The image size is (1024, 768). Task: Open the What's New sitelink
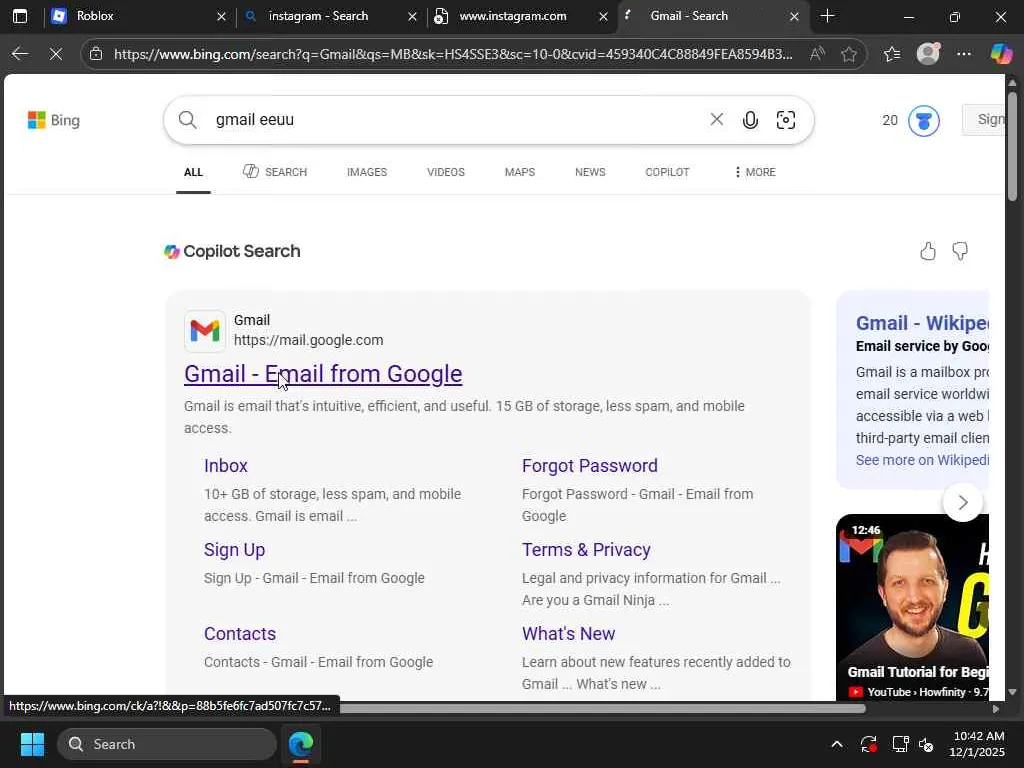click(568, 633)
